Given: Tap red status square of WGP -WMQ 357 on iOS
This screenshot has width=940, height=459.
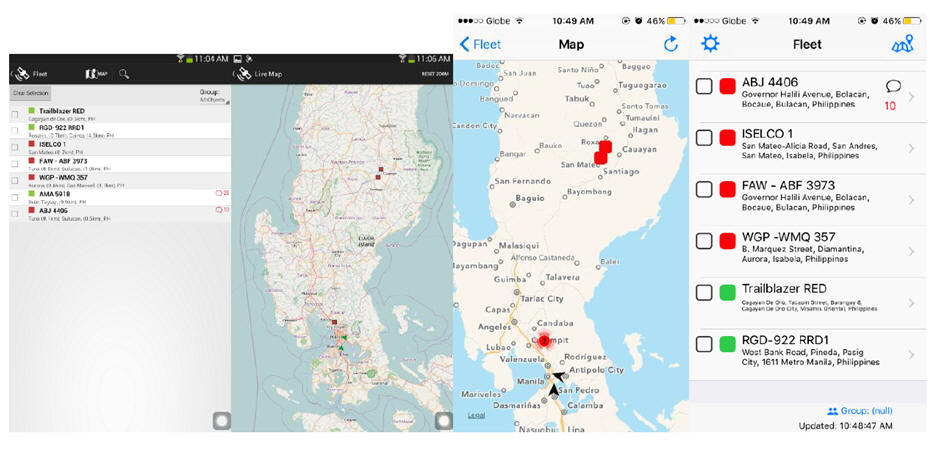Looking at the screenshot, I should (x=727, y=241).
